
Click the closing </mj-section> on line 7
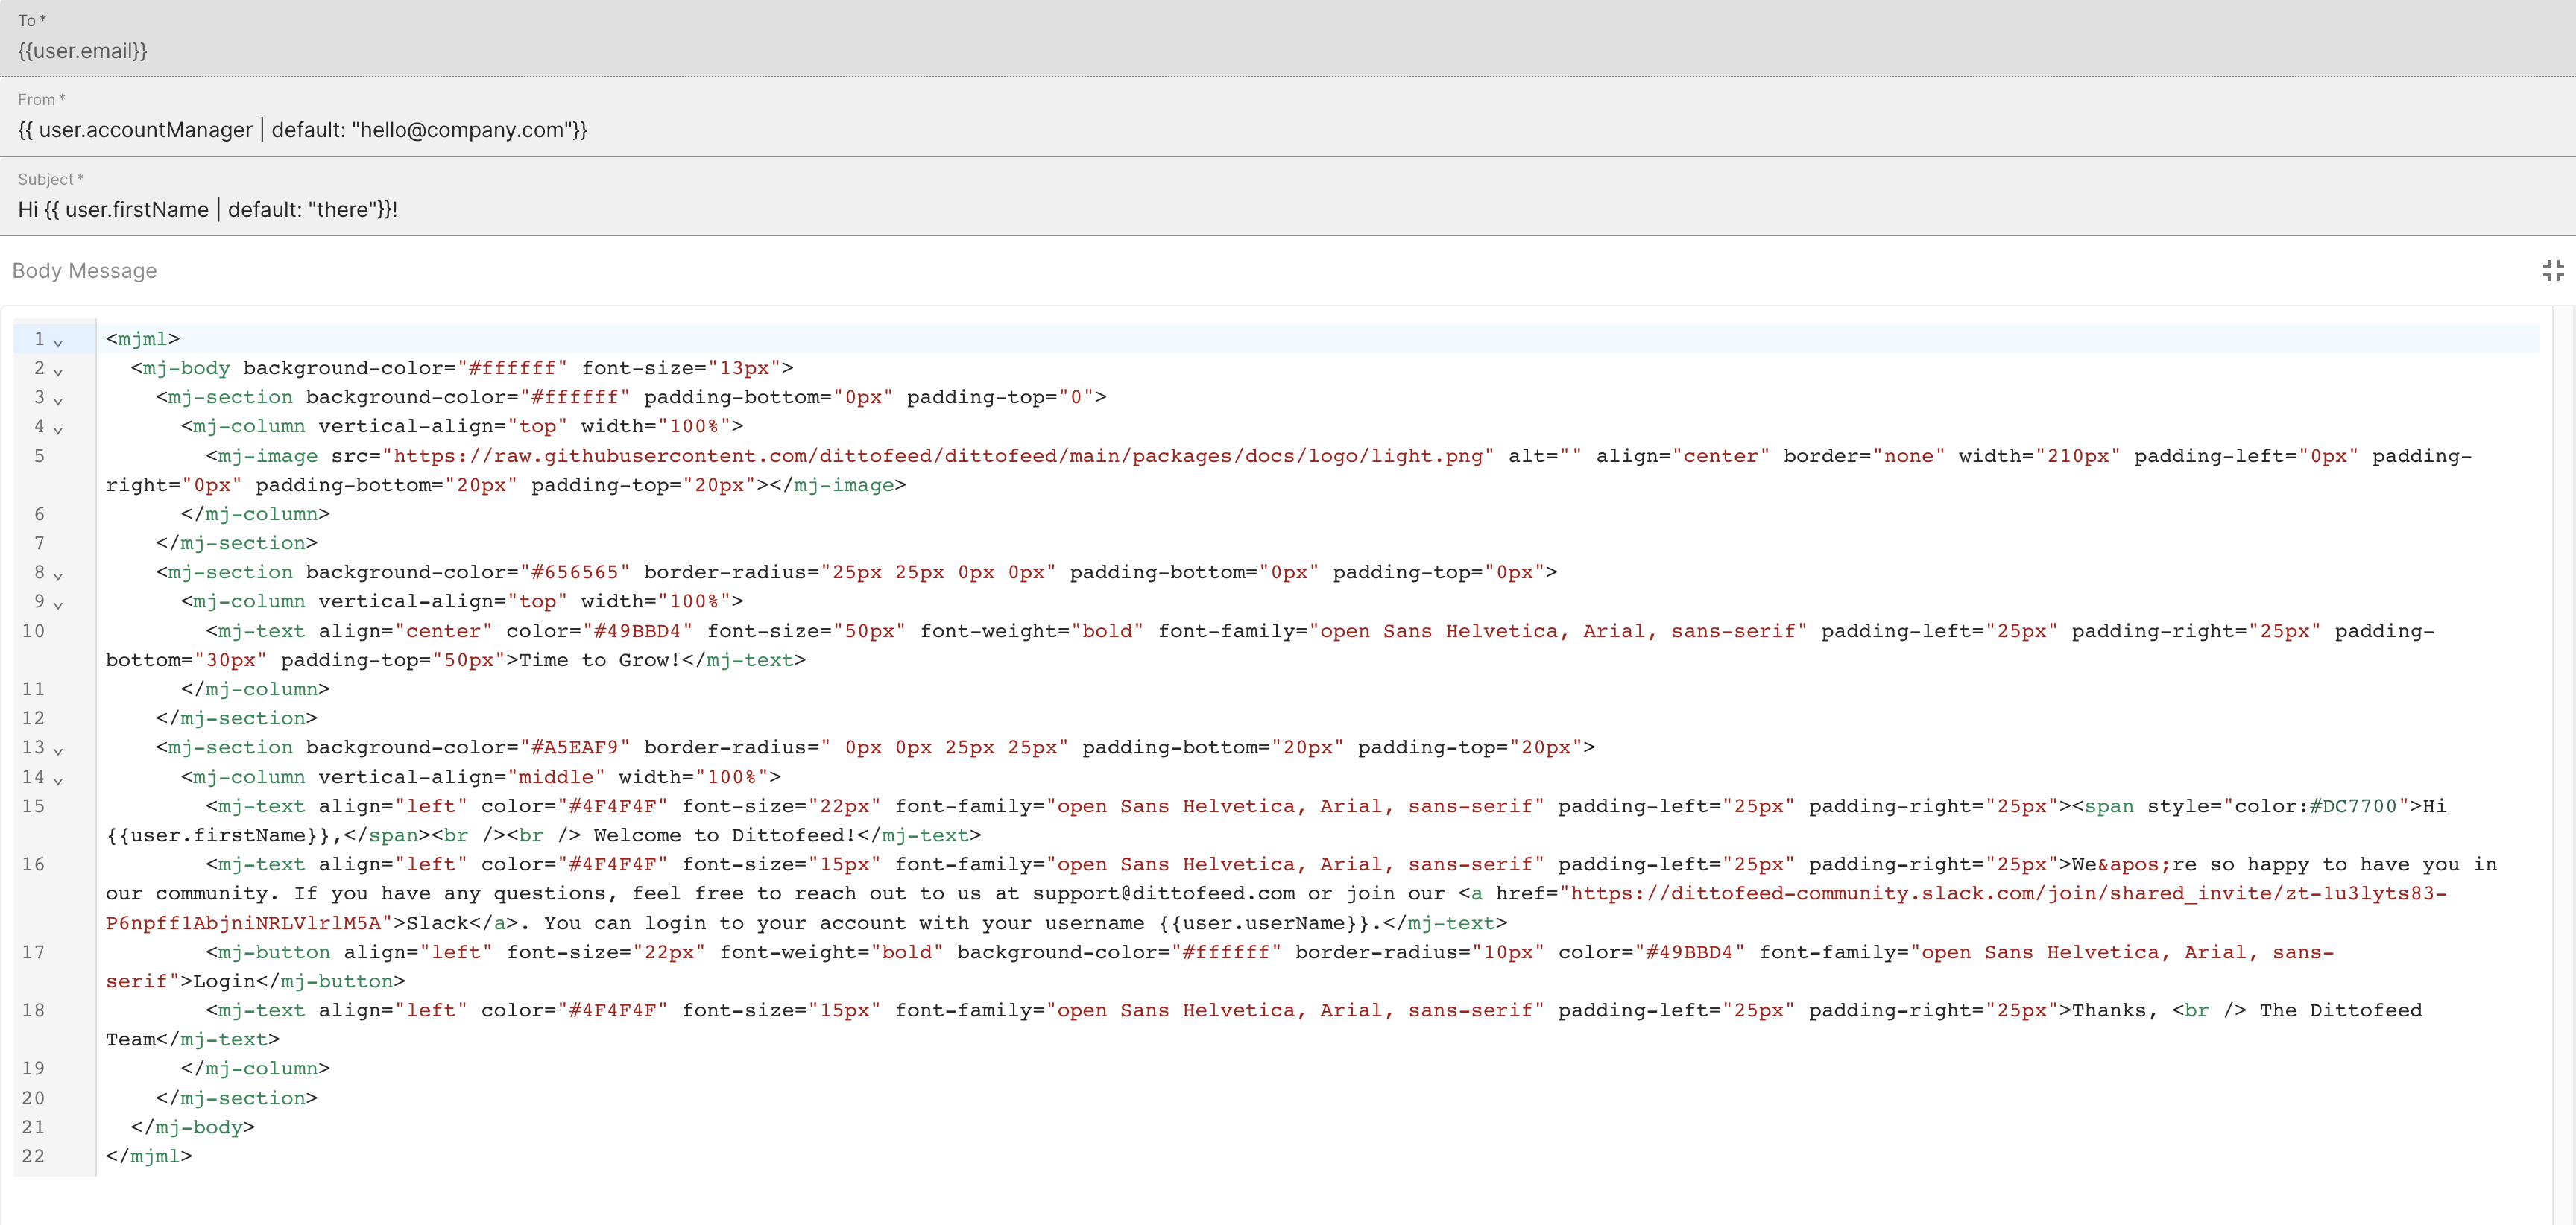coord(237,543)
